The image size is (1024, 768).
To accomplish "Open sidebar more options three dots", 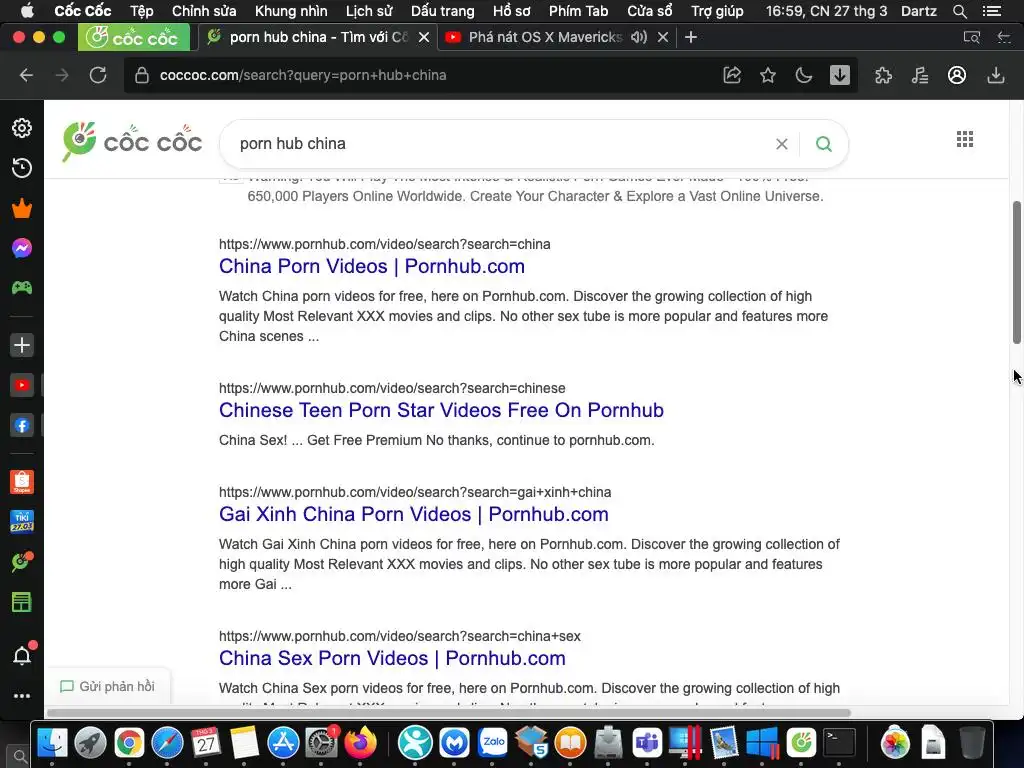I will [x=22, y=696].
